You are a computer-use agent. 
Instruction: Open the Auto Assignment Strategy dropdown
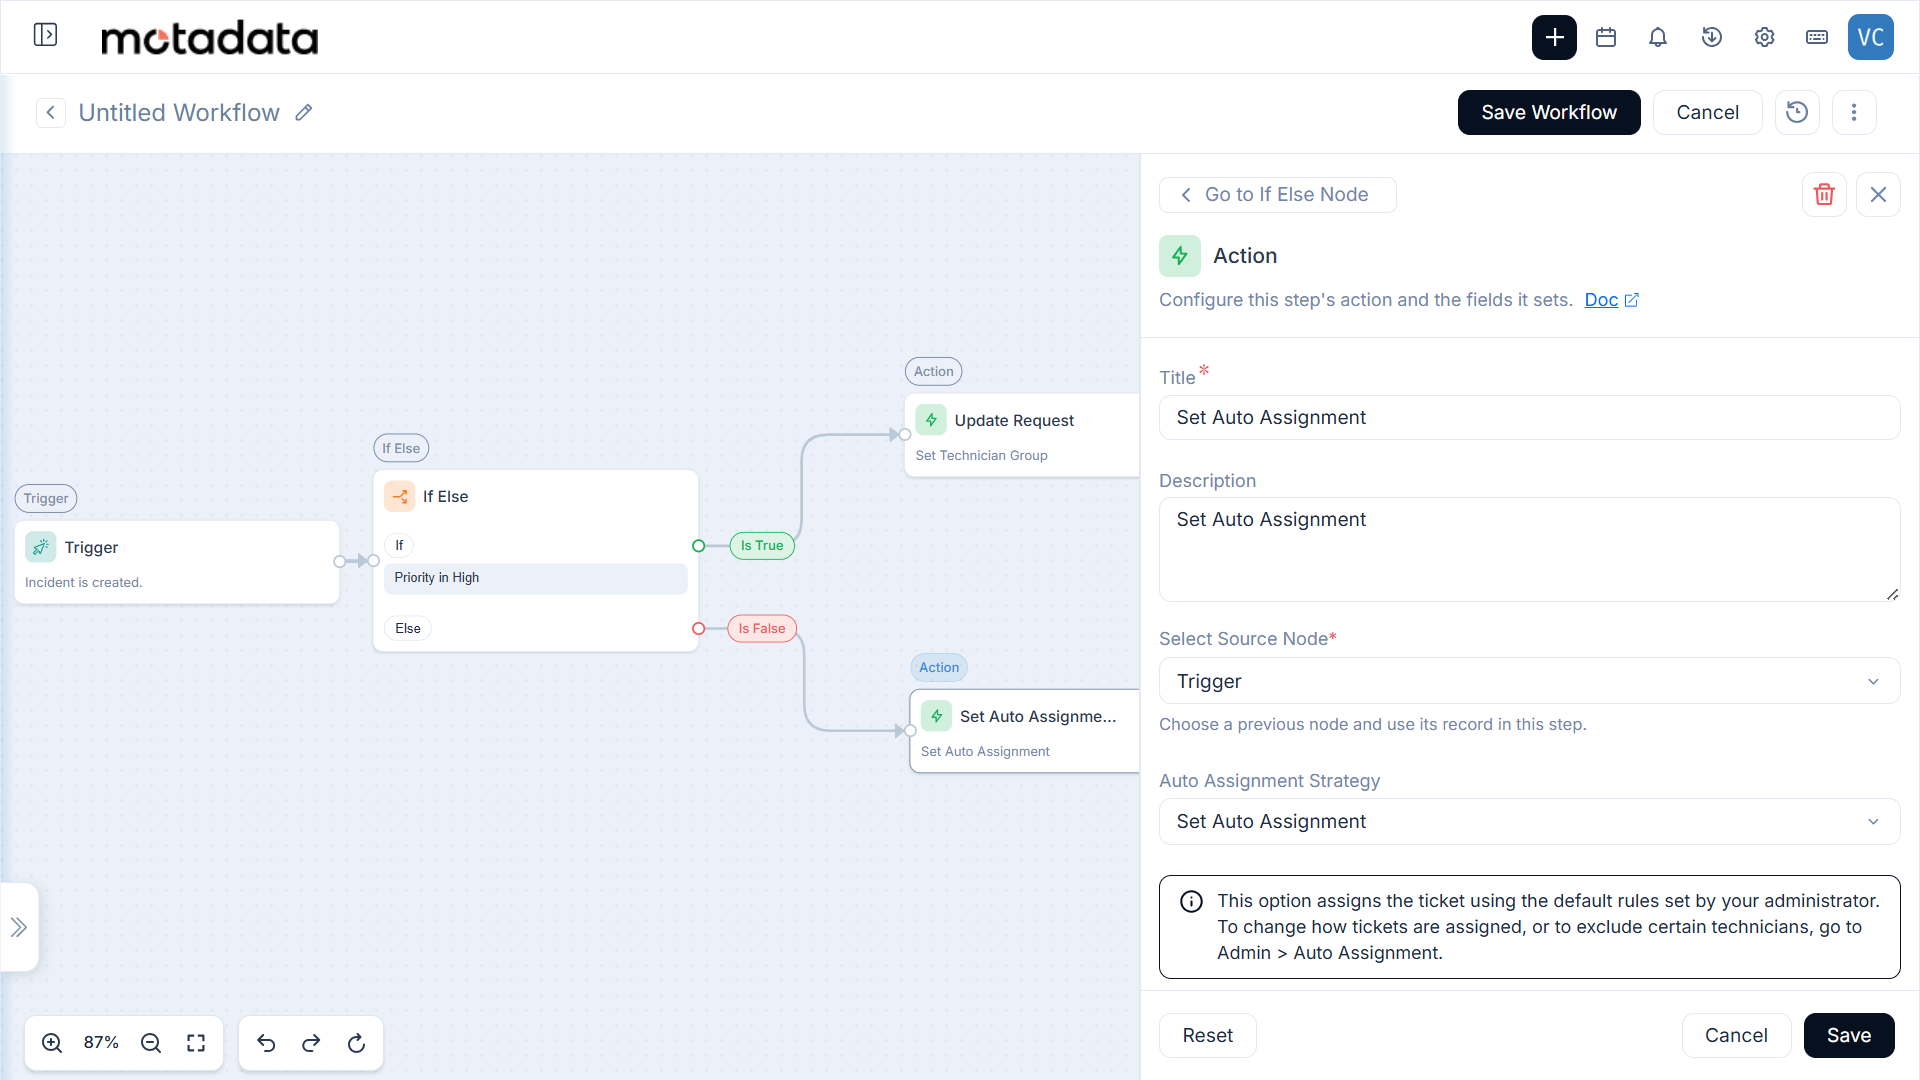point(1529,821)
